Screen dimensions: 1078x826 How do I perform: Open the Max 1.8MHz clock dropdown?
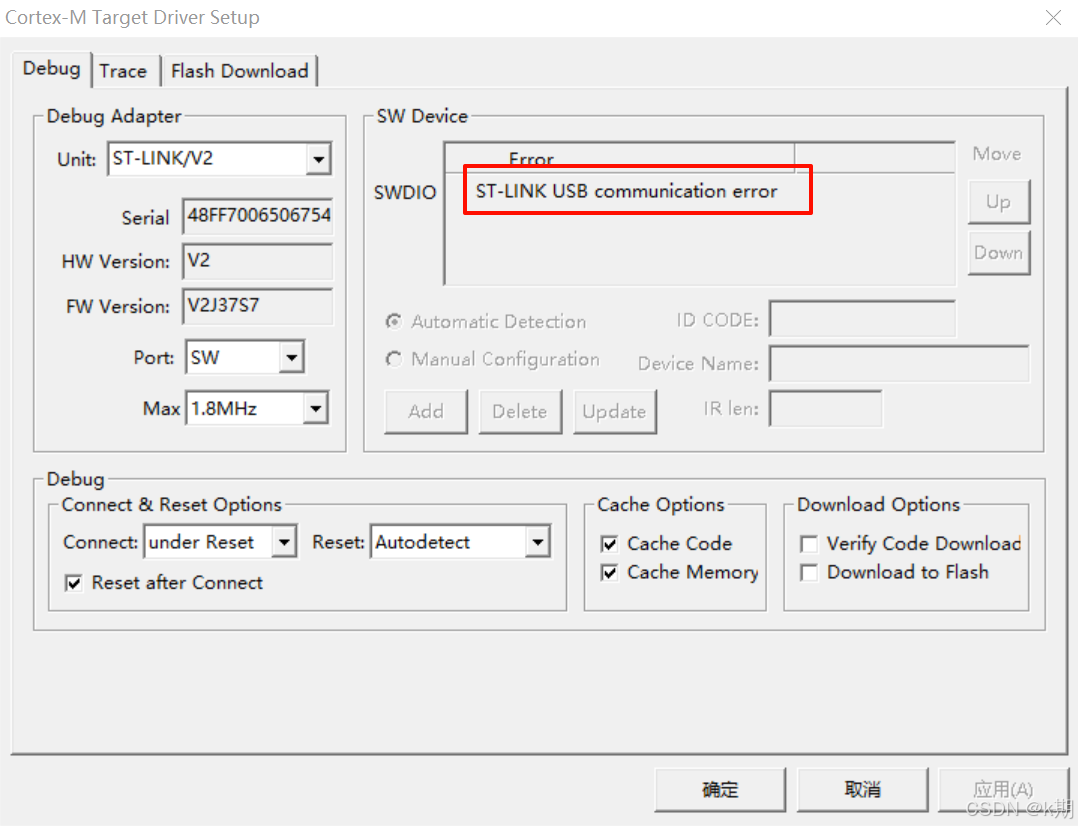(x=316, y=409)
